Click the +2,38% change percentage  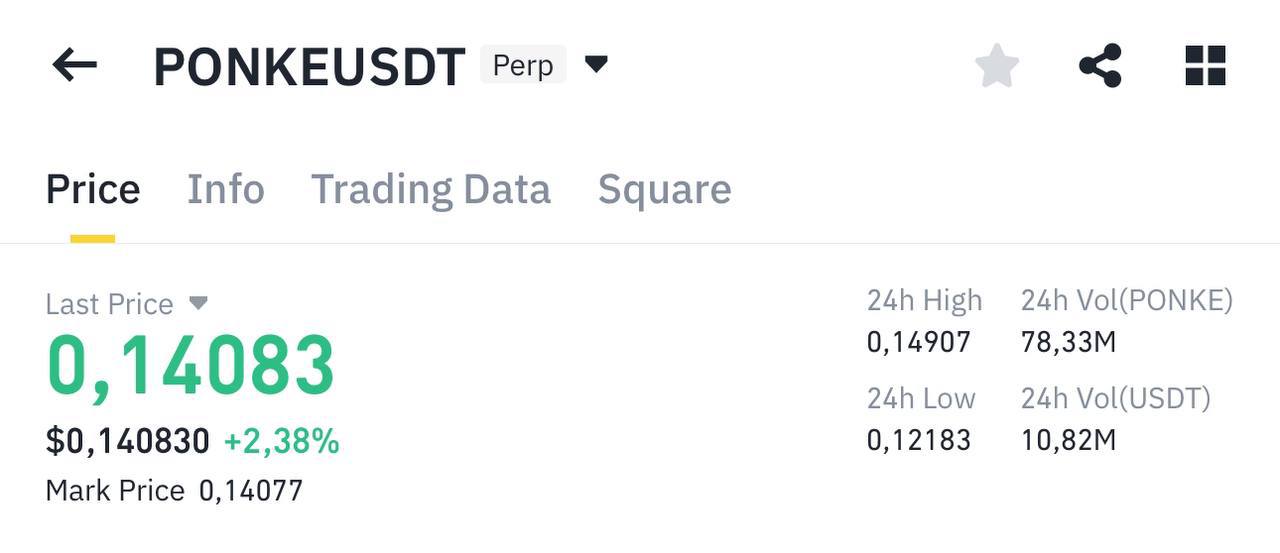[x=281, y=441]
